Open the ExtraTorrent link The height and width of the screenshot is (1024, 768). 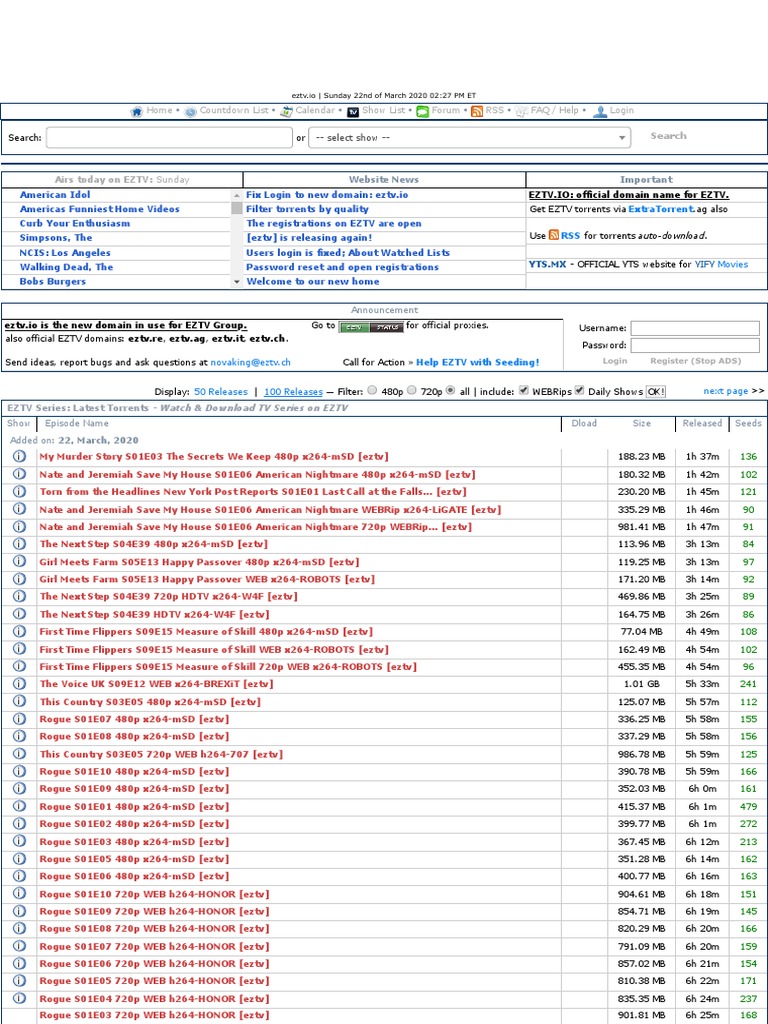click(x=660, y=209)
